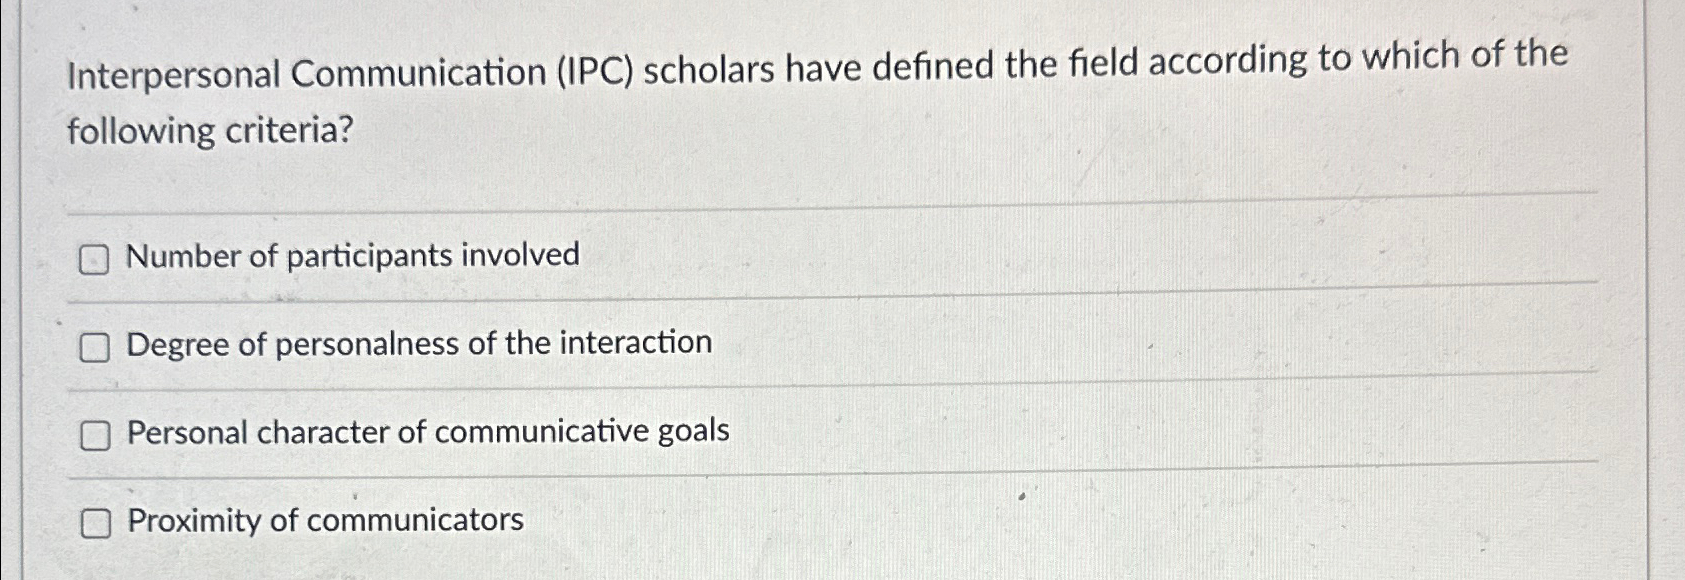Screen dimensions: 1685x580
Task: Check the 'Degree of personalness of the interaction' checkbox
Action: [96, 347]
